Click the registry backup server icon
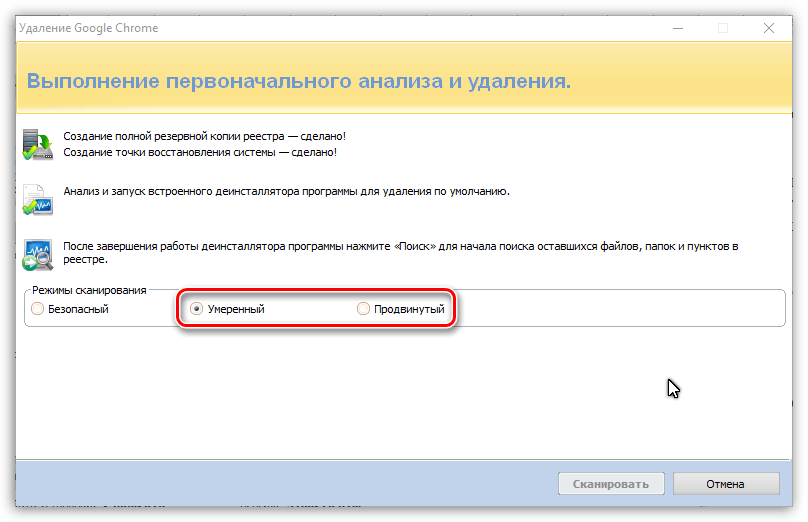The width and height of the screenshot is (808, 522). point(38,144)
